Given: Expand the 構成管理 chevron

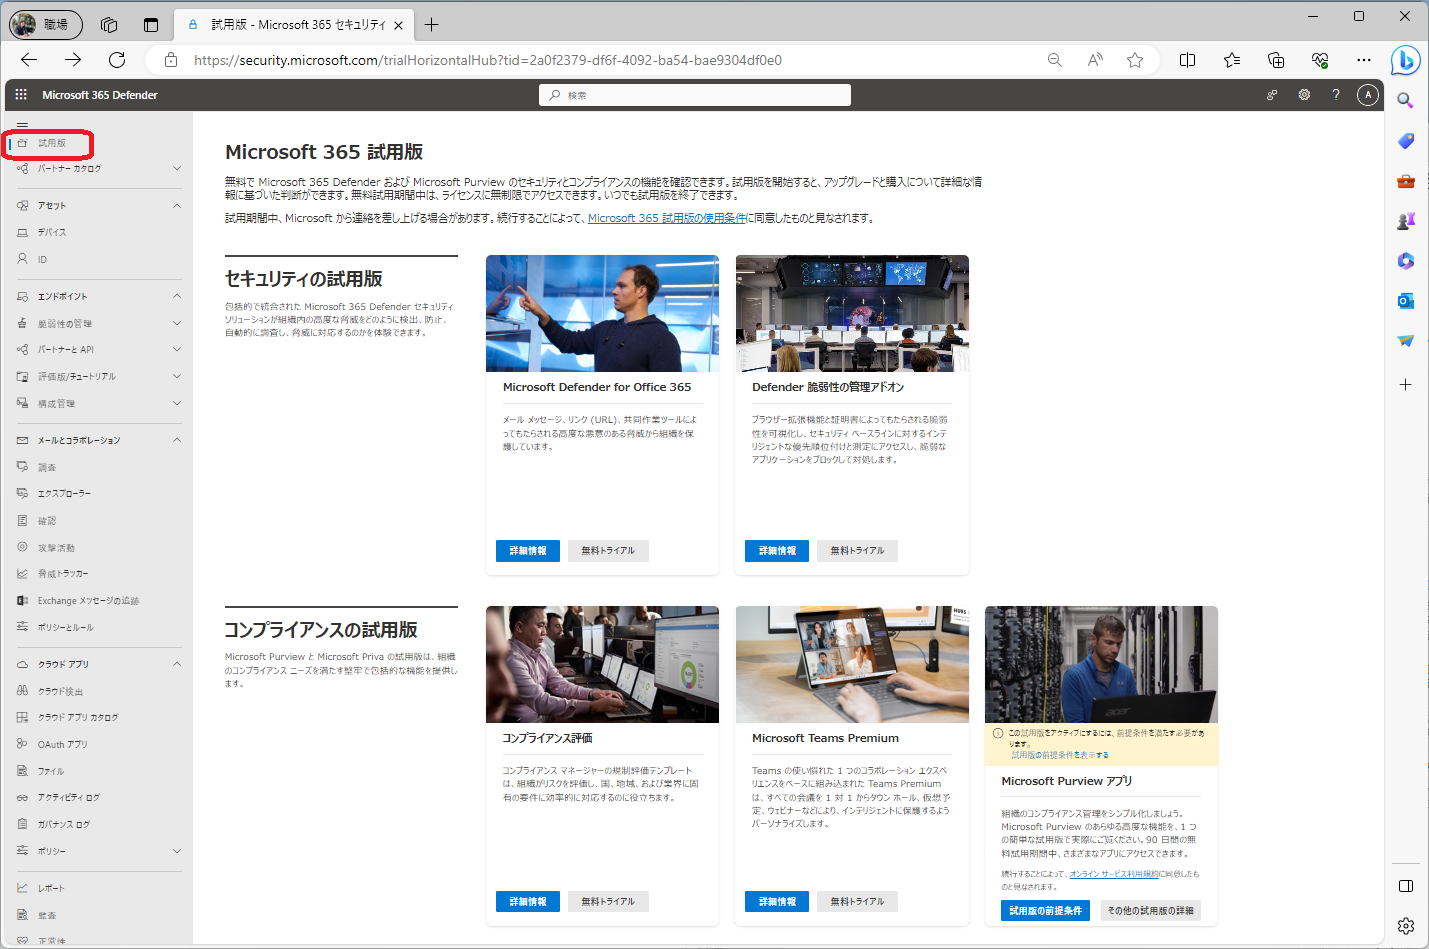Looking at the screenshot, I should tap(177, 403).
